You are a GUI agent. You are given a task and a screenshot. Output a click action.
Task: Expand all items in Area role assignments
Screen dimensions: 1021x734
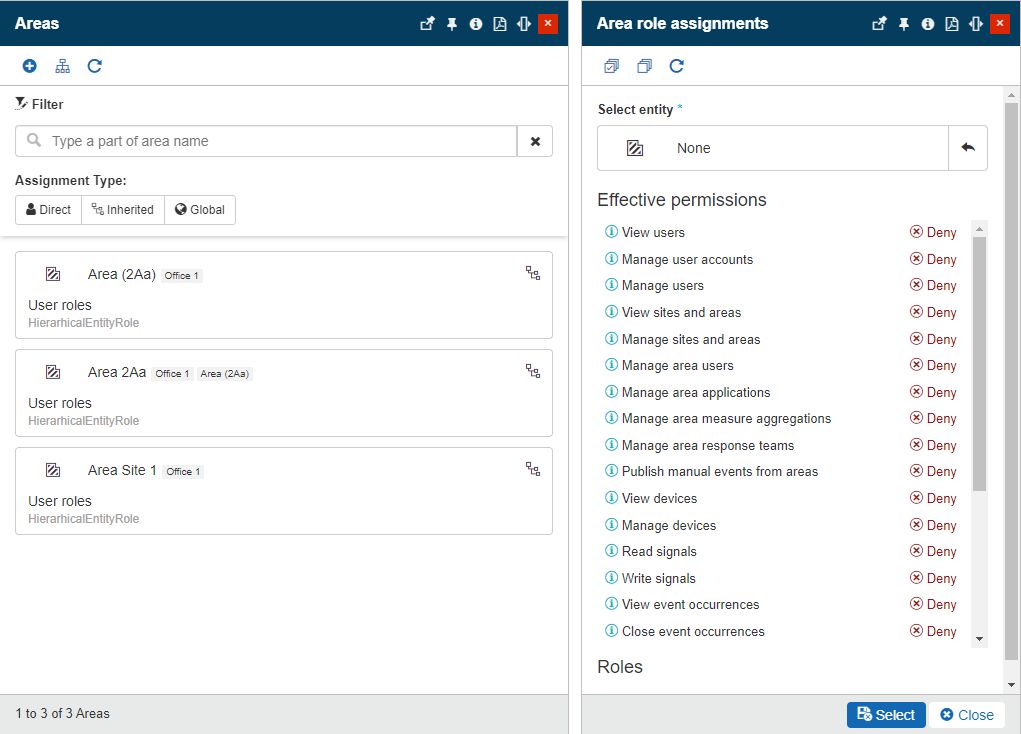click(611, 66)
